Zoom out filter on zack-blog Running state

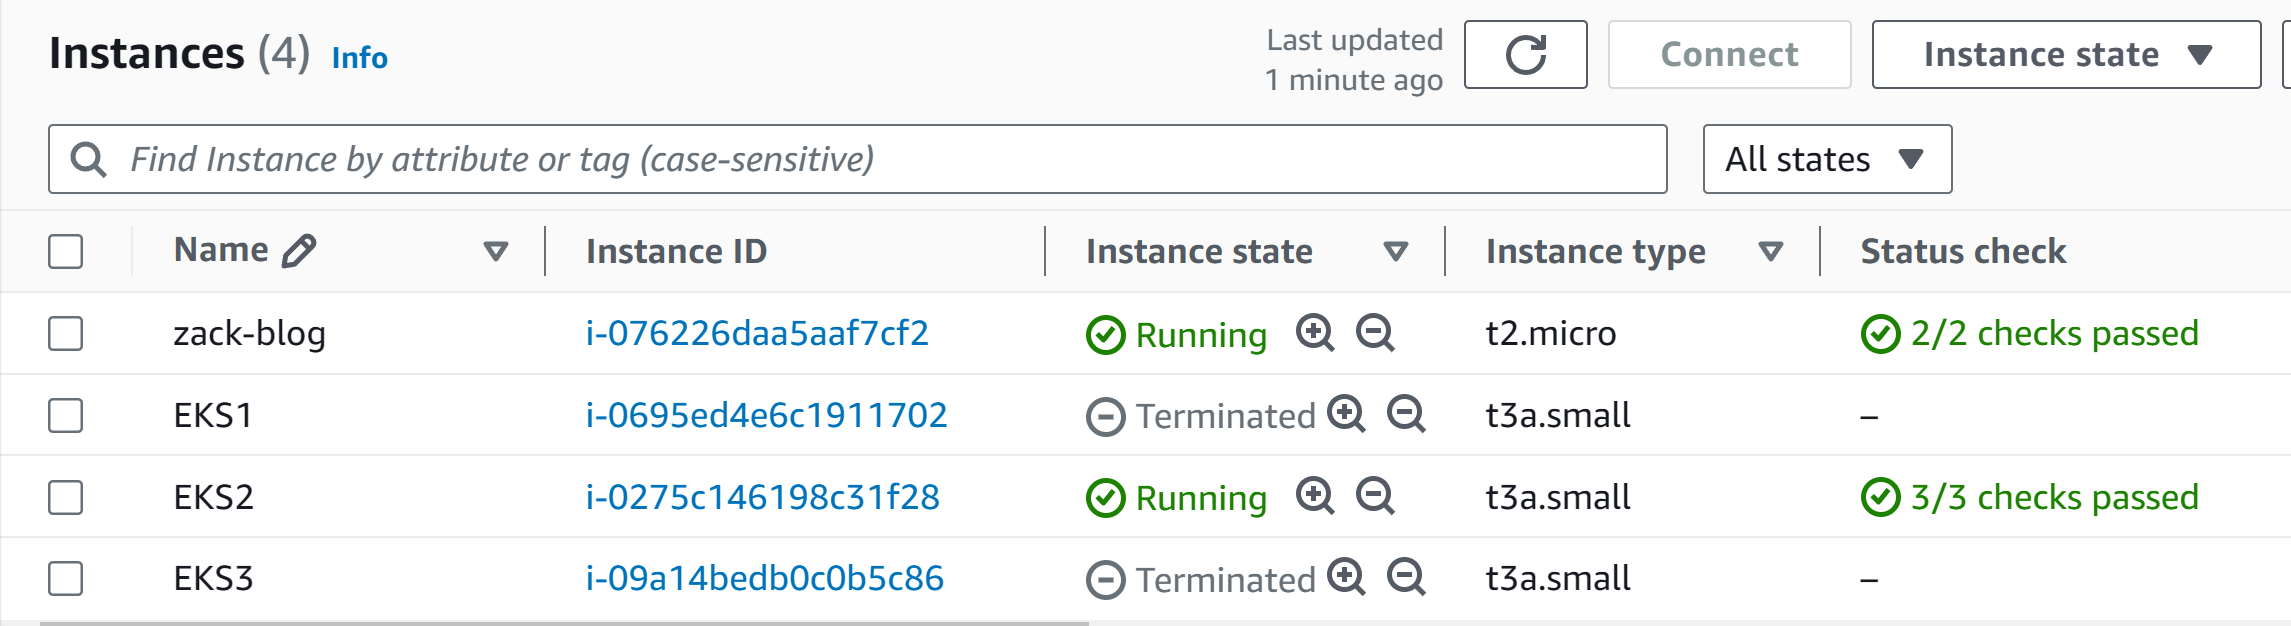pos(1375,333)
